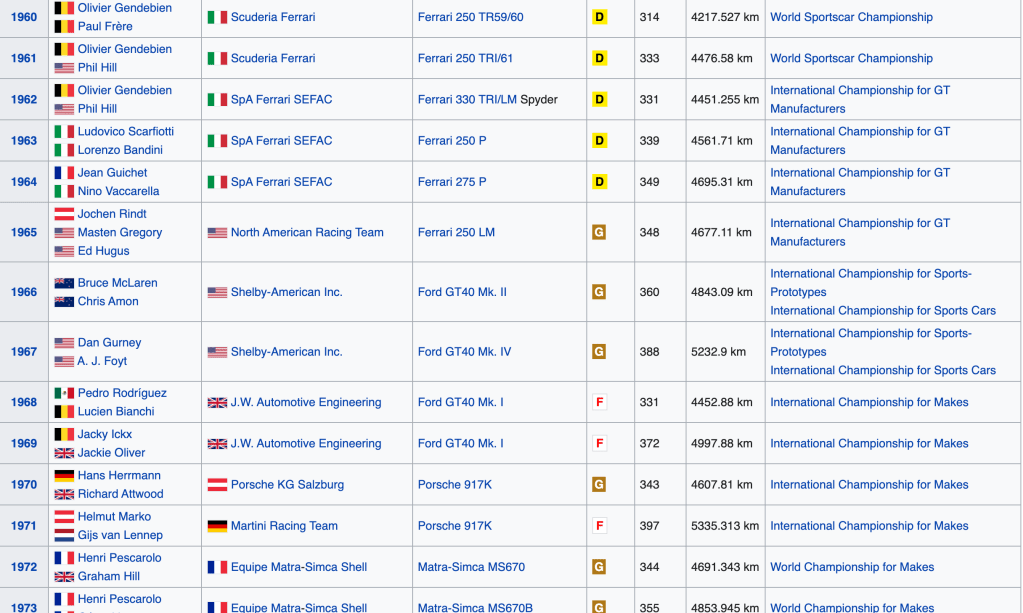Click the Firestone 'F' tyre icon in the 1968 row
The width and height of the screenshot is (1023, 613).
(x=599, y=402)
